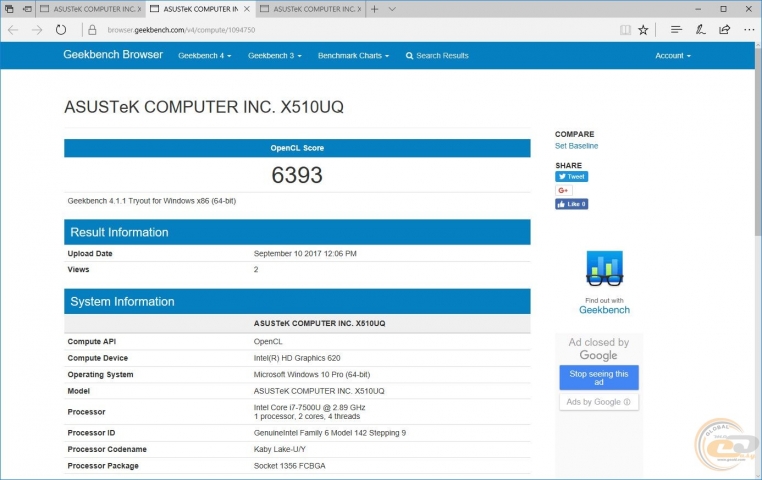The width and height of the screenshot is (762, 480).
Task: Click the Facebook Like button
Action: [x=572, y=204]
